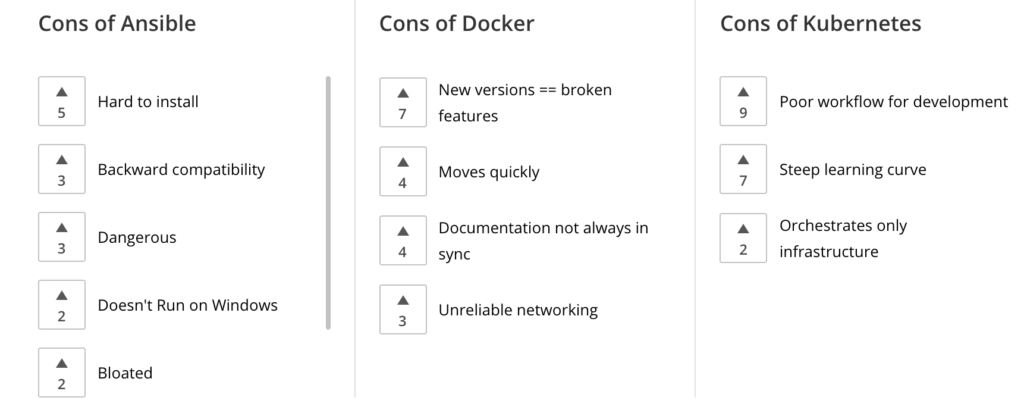Upvote the 'Dangerous' con of Ansible

pyautogui.click(x=62, y=237)
